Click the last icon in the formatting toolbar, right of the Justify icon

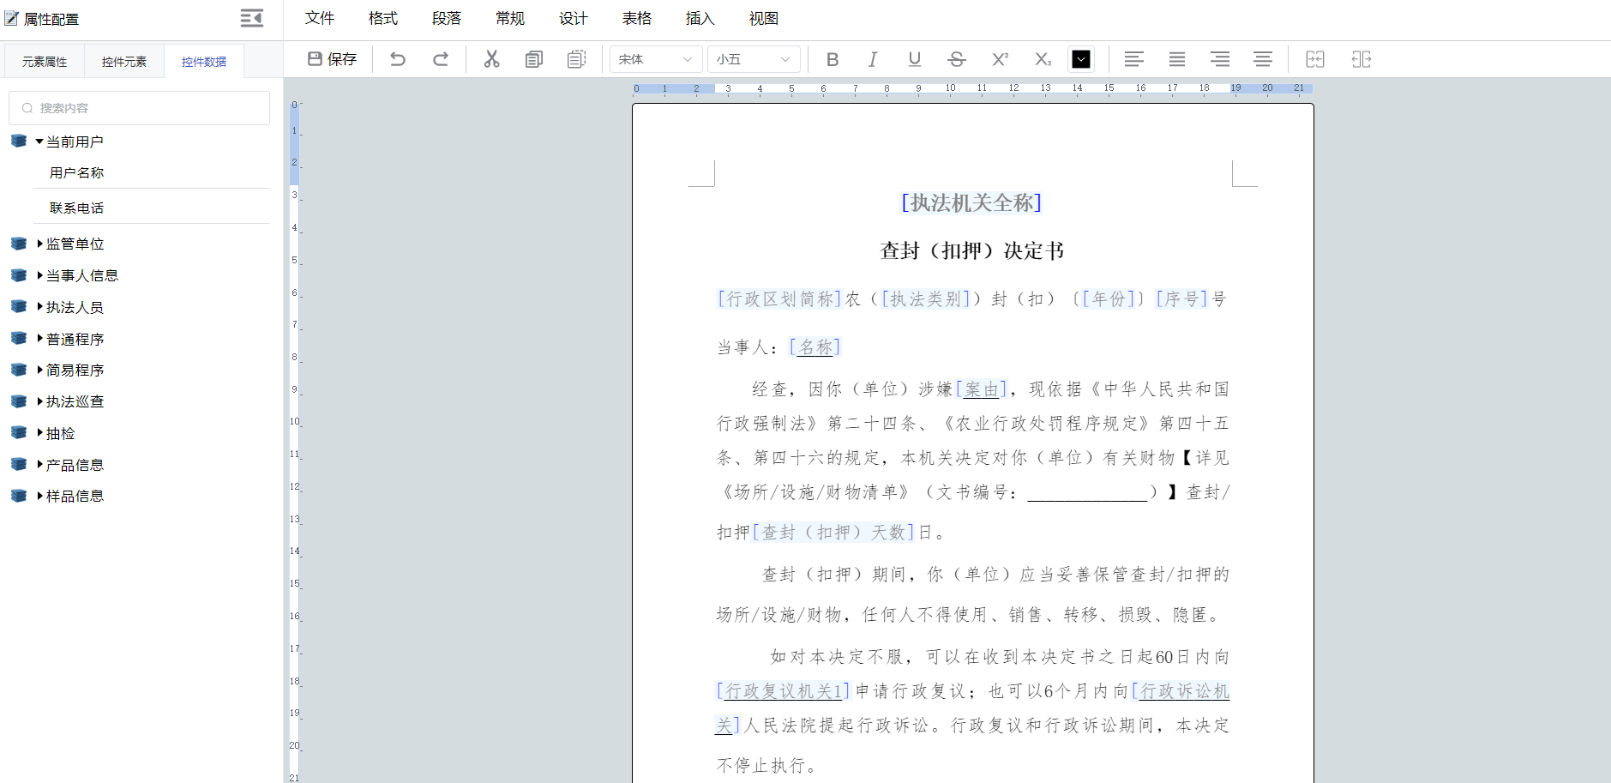click(1361, 59)
